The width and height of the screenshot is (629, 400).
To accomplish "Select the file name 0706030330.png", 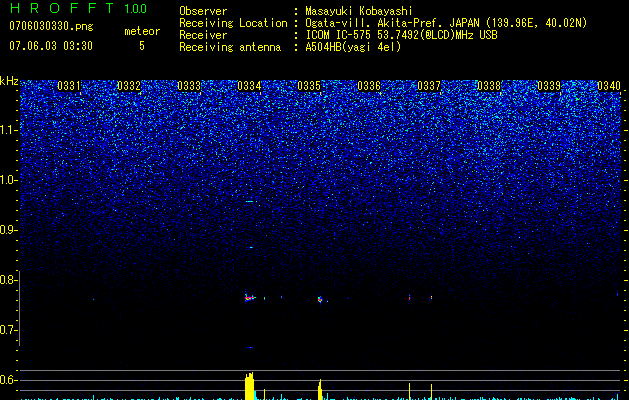I will tap(51, 26).
